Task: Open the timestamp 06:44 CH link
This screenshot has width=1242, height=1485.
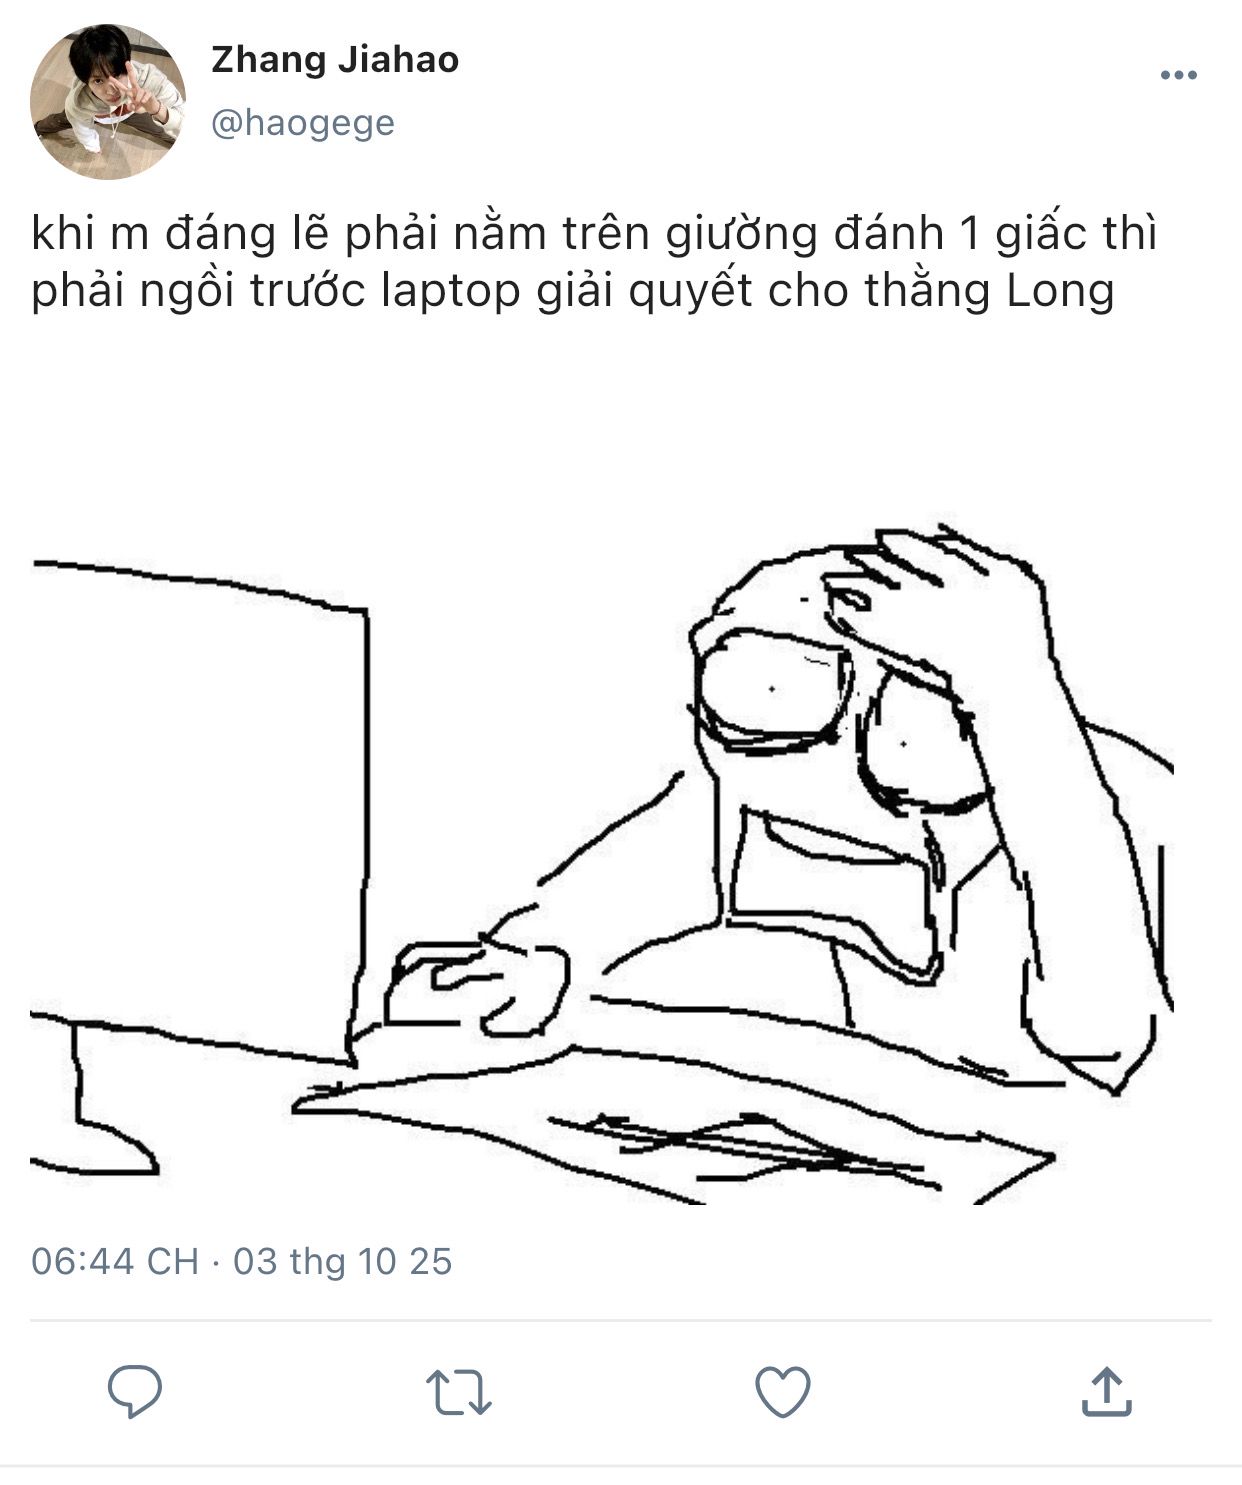Action: coord(115,1261)
